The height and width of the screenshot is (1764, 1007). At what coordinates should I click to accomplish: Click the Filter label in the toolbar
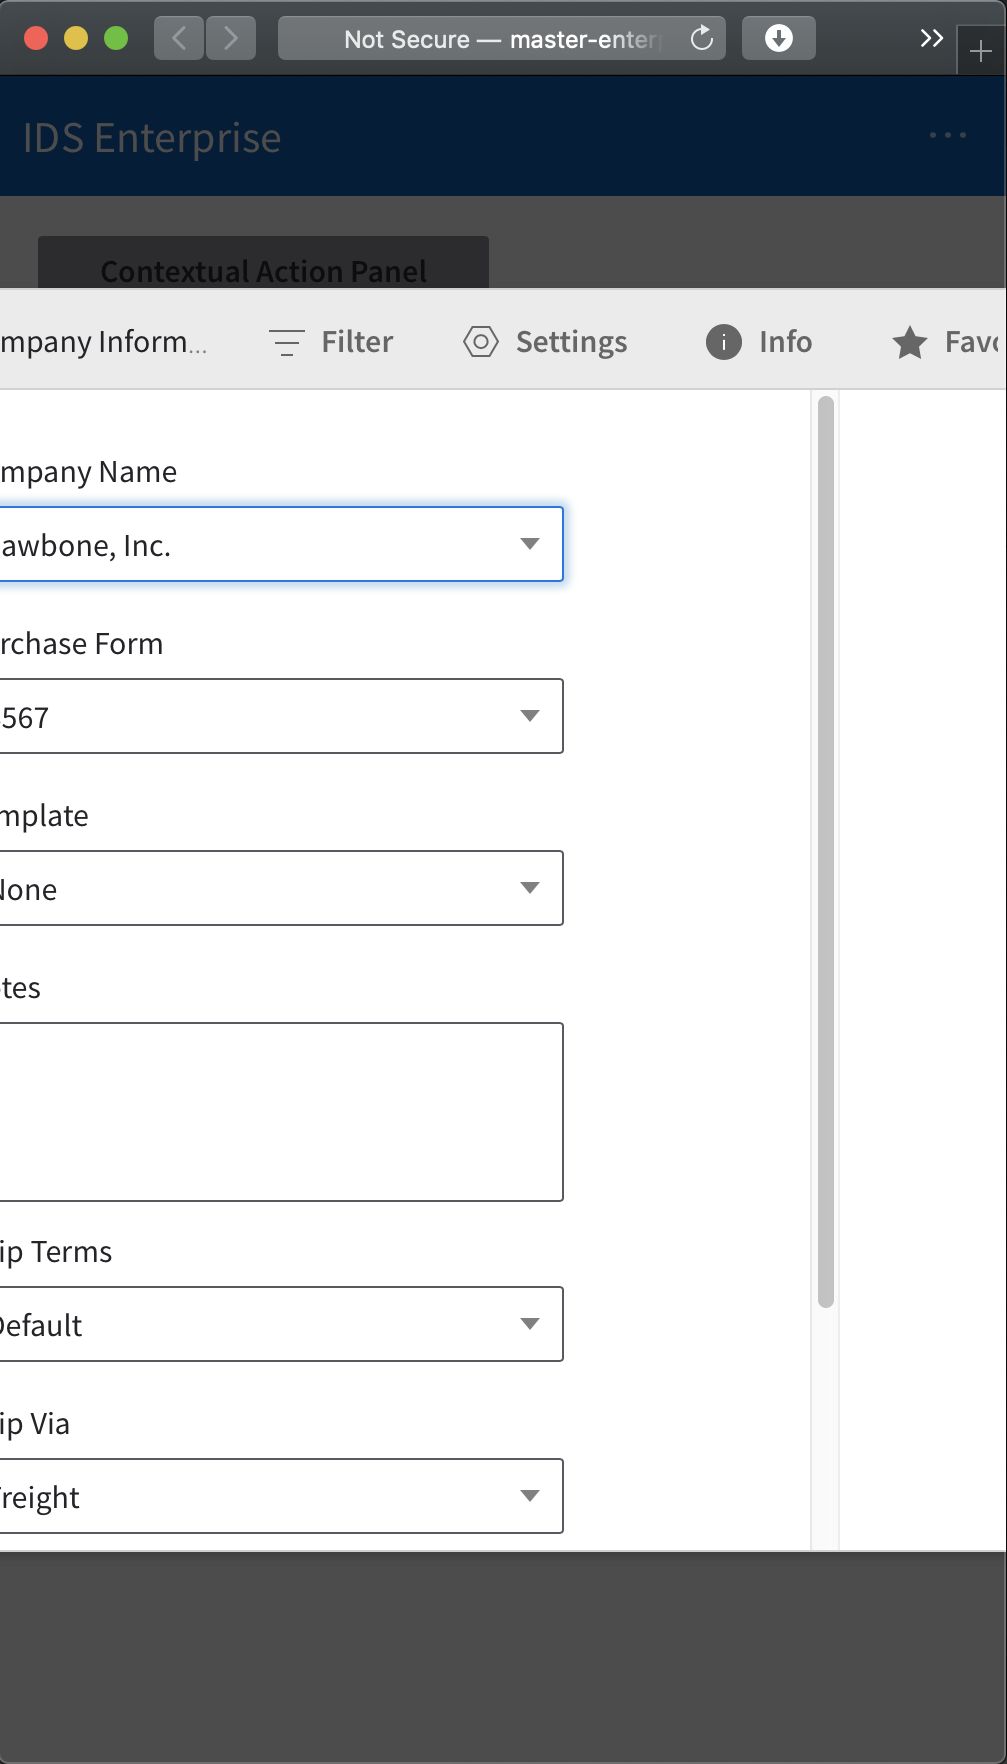coord(357,342)
